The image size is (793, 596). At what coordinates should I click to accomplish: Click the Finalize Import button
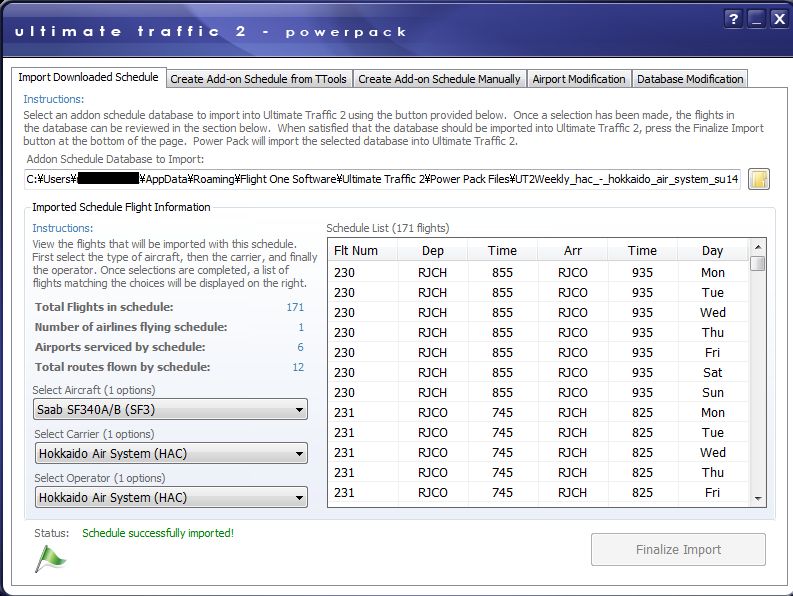[x=678, y=549]
